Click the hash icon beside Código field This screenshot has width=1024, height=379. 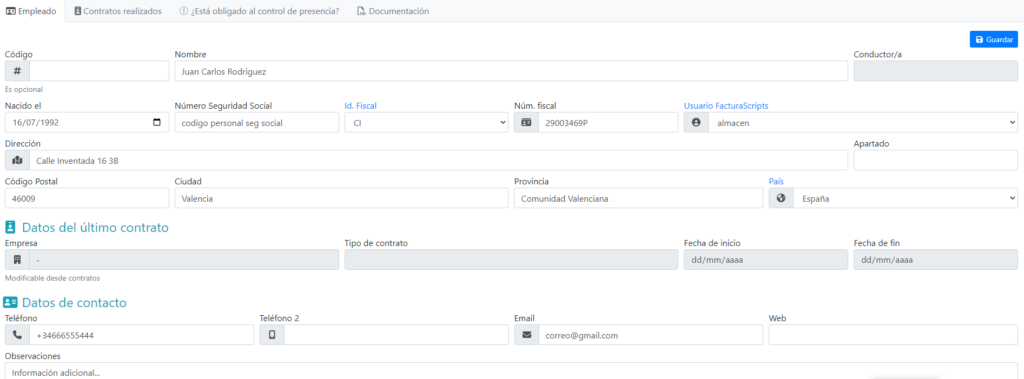(x=18, y=71)
